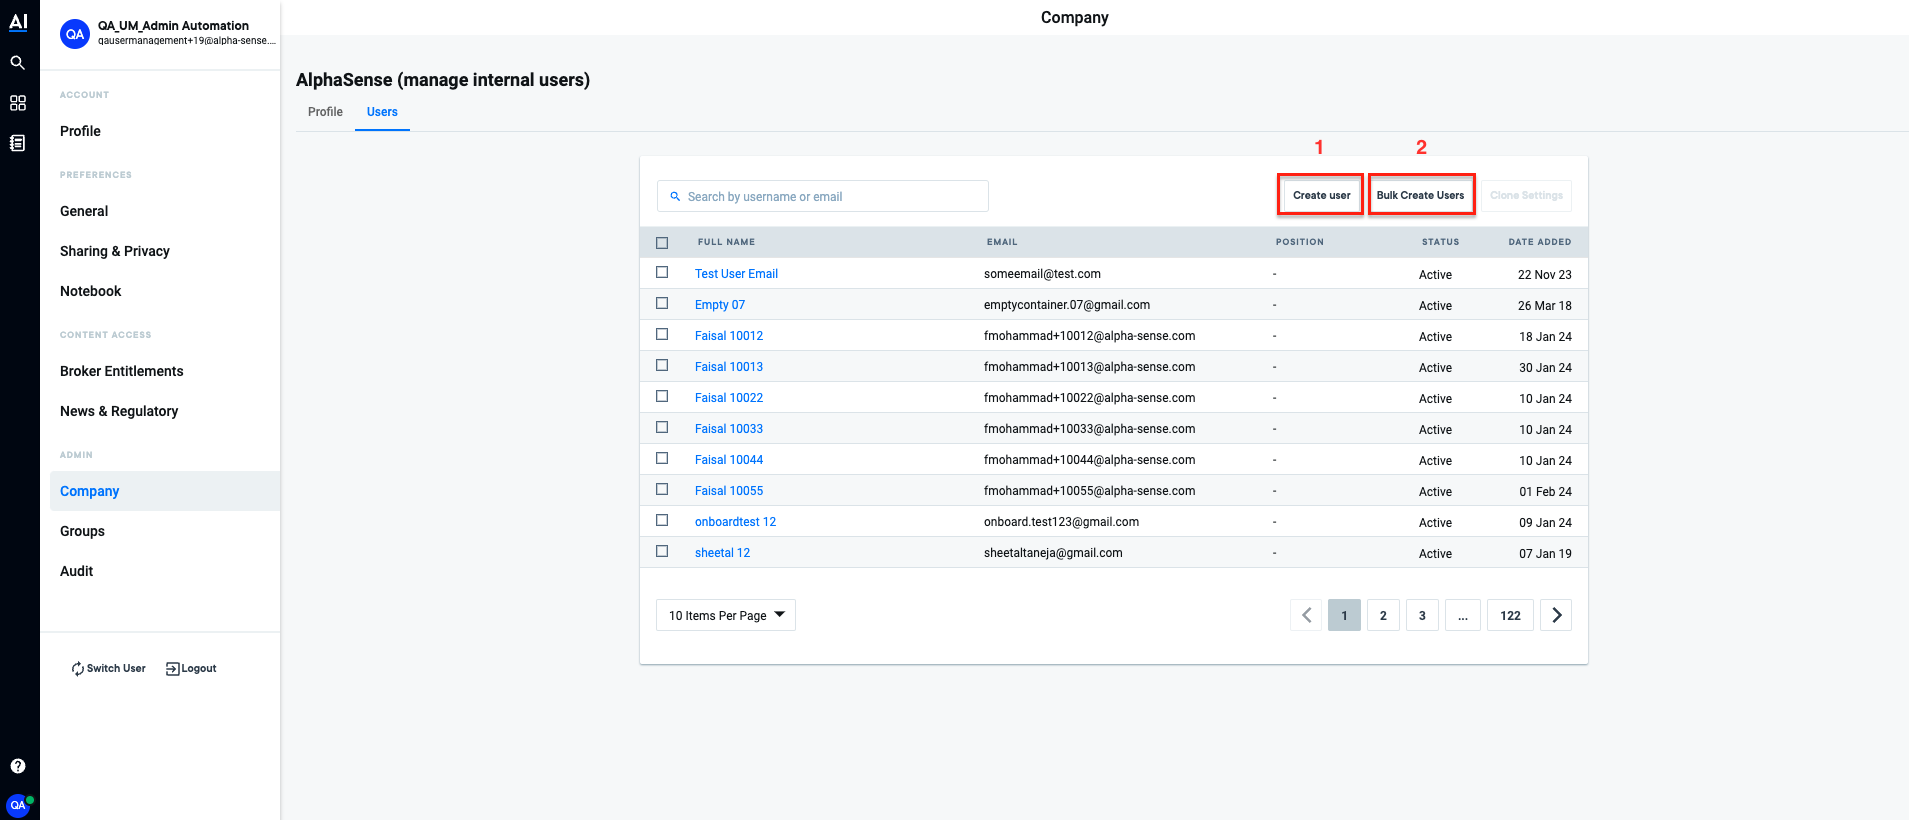
Task: Open the Faisal 10013 user link
Action: (x=729, y=367)
